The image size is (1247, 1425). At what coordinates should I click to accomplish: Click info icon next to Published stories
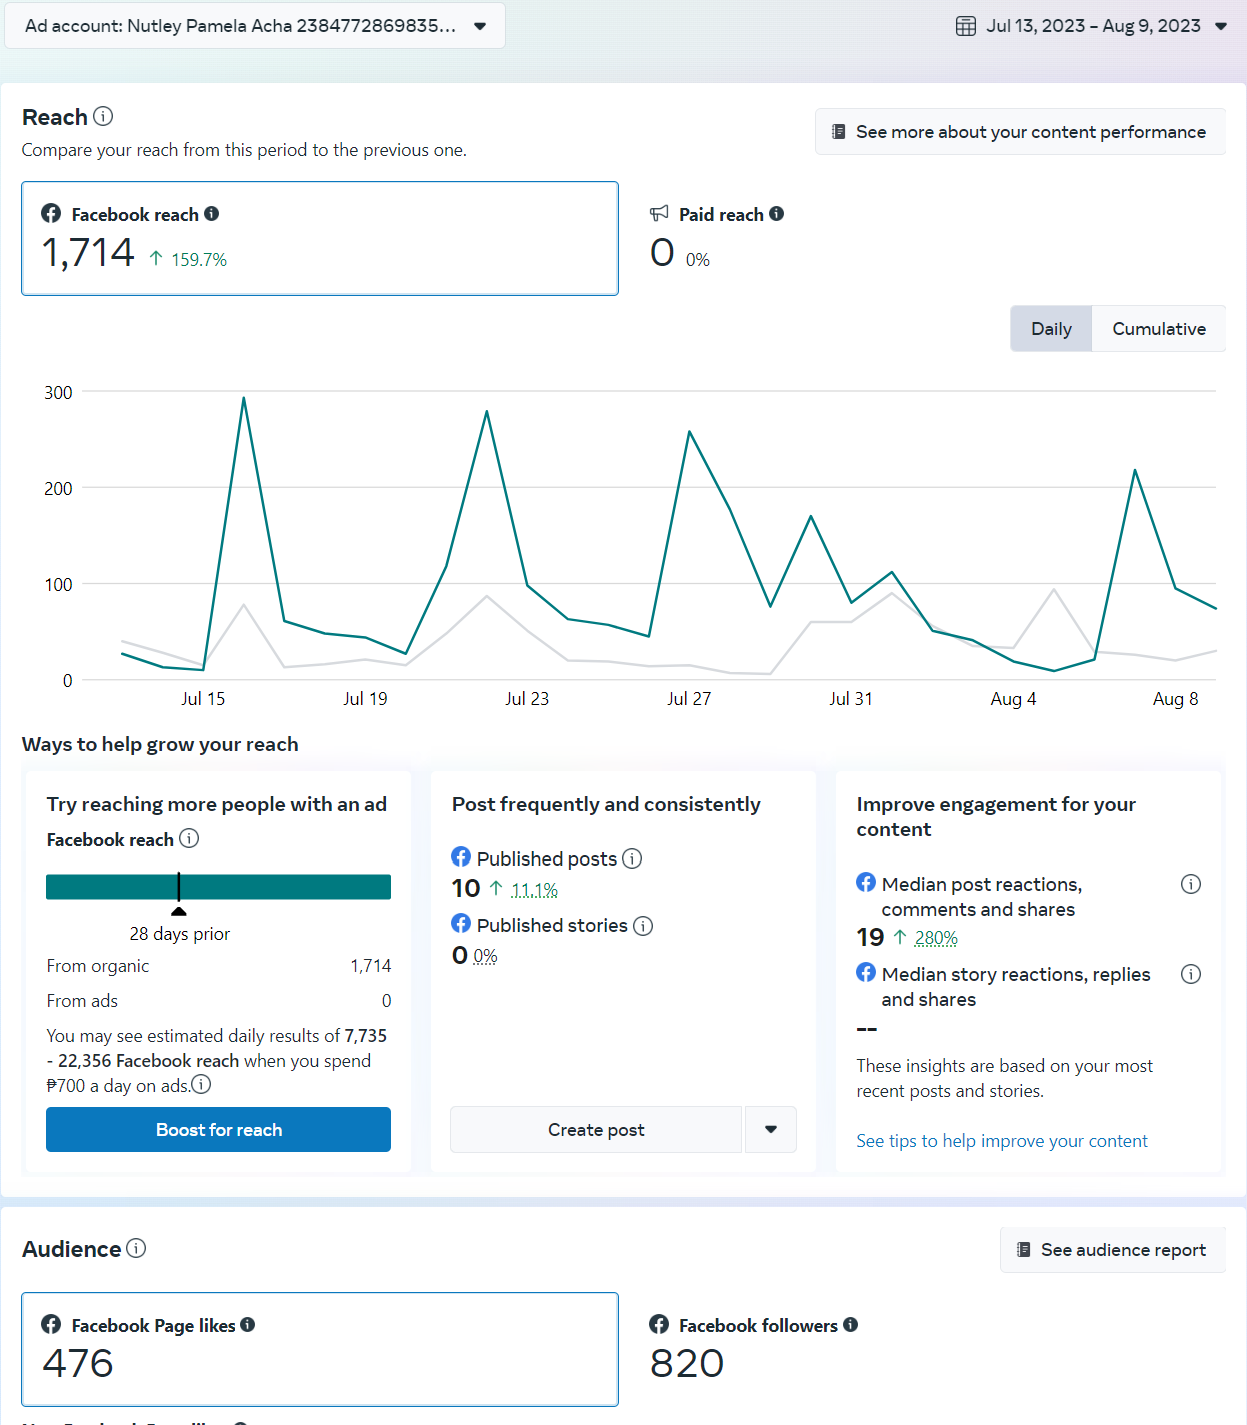click(643, 926)
